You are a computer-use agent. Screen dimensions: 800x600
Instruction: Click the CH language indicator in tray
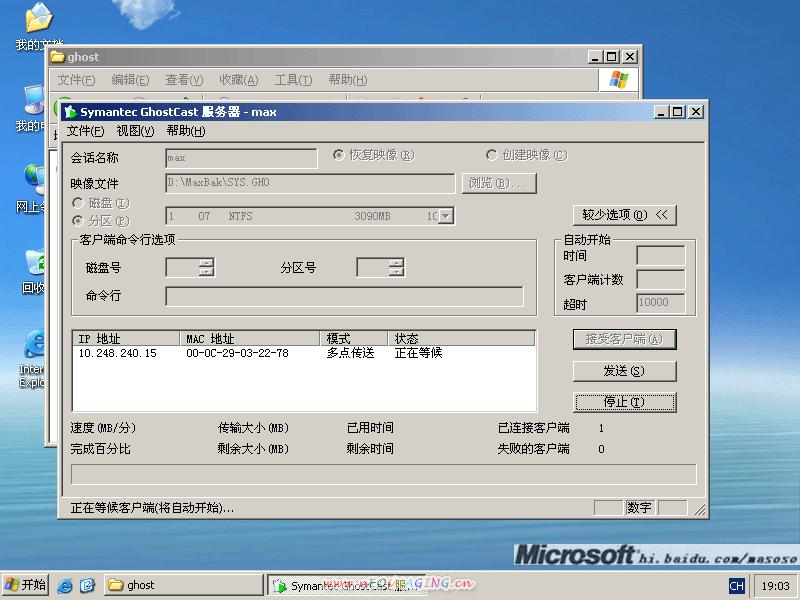point(736,586)
